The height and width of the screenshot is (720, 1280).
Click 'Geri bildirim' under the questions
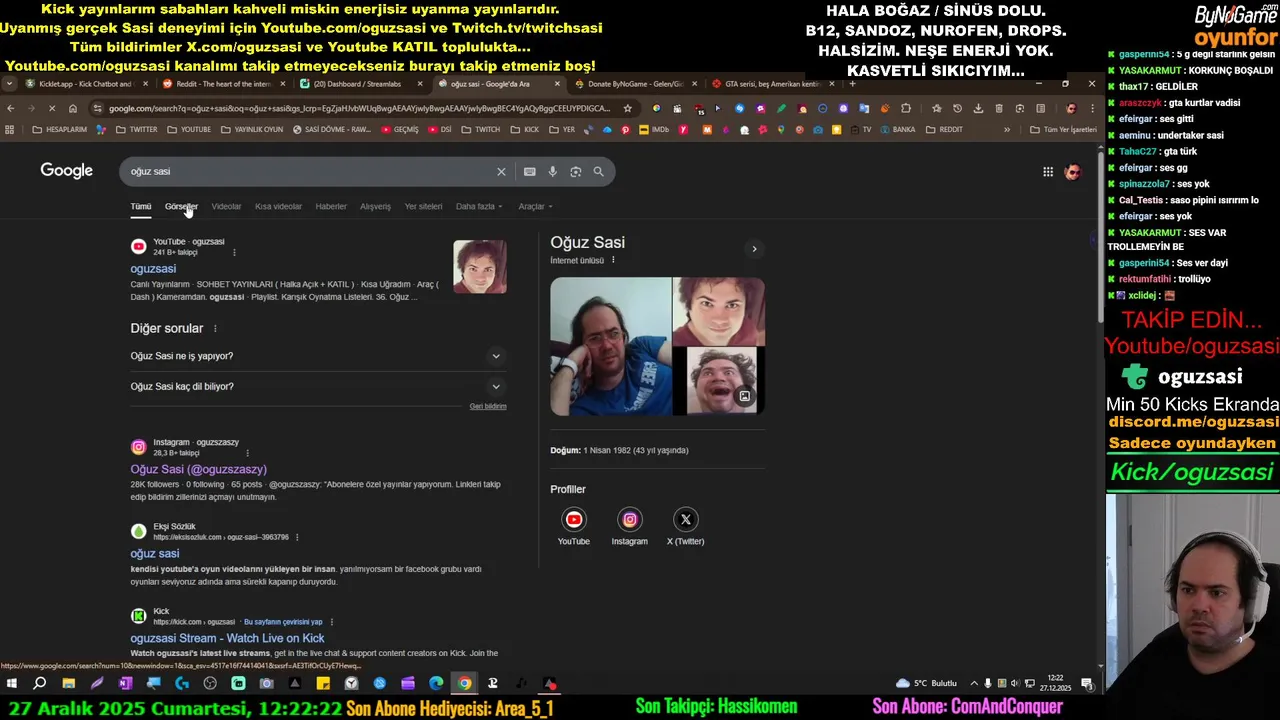pos(488,406)
